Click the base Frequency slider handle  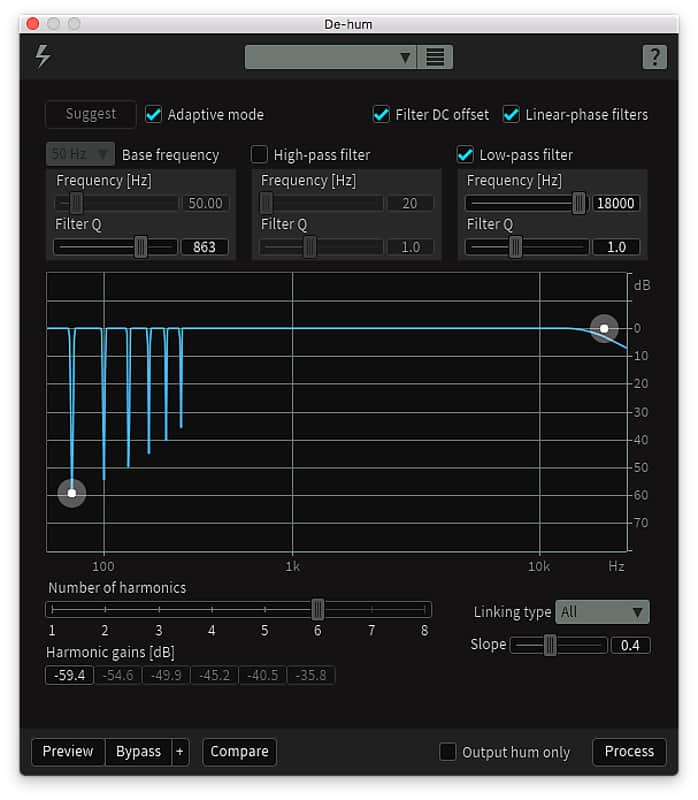coord(76,203)
